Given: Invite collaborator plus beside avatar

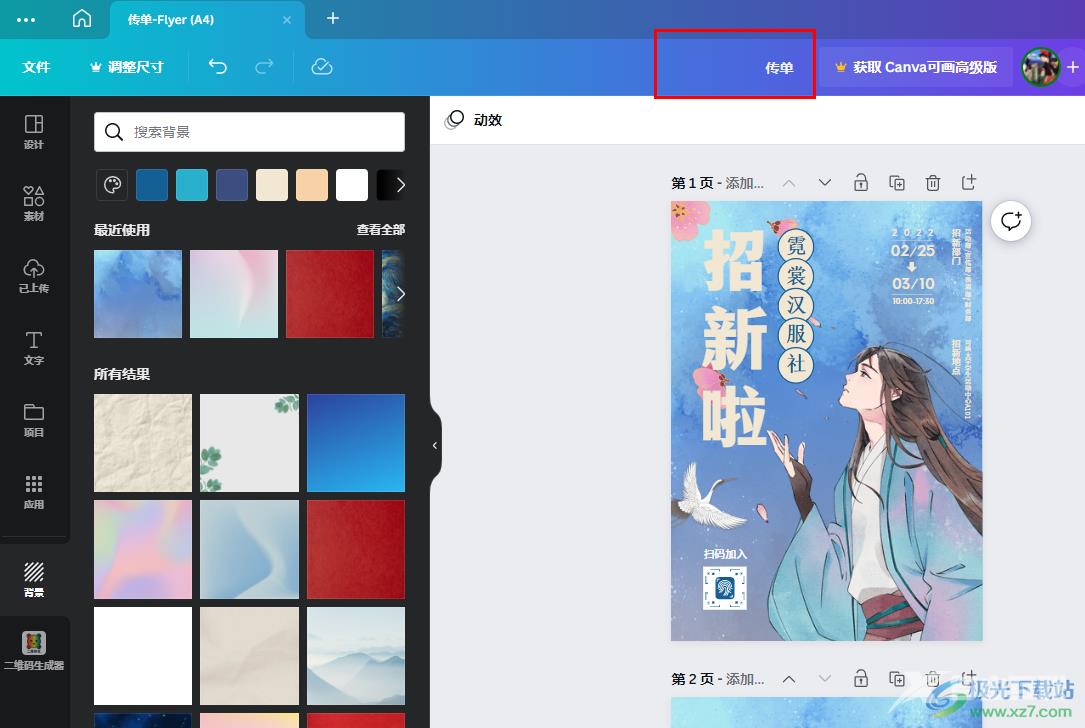Looking at the screenshot, I should [x=1073, y=67].
